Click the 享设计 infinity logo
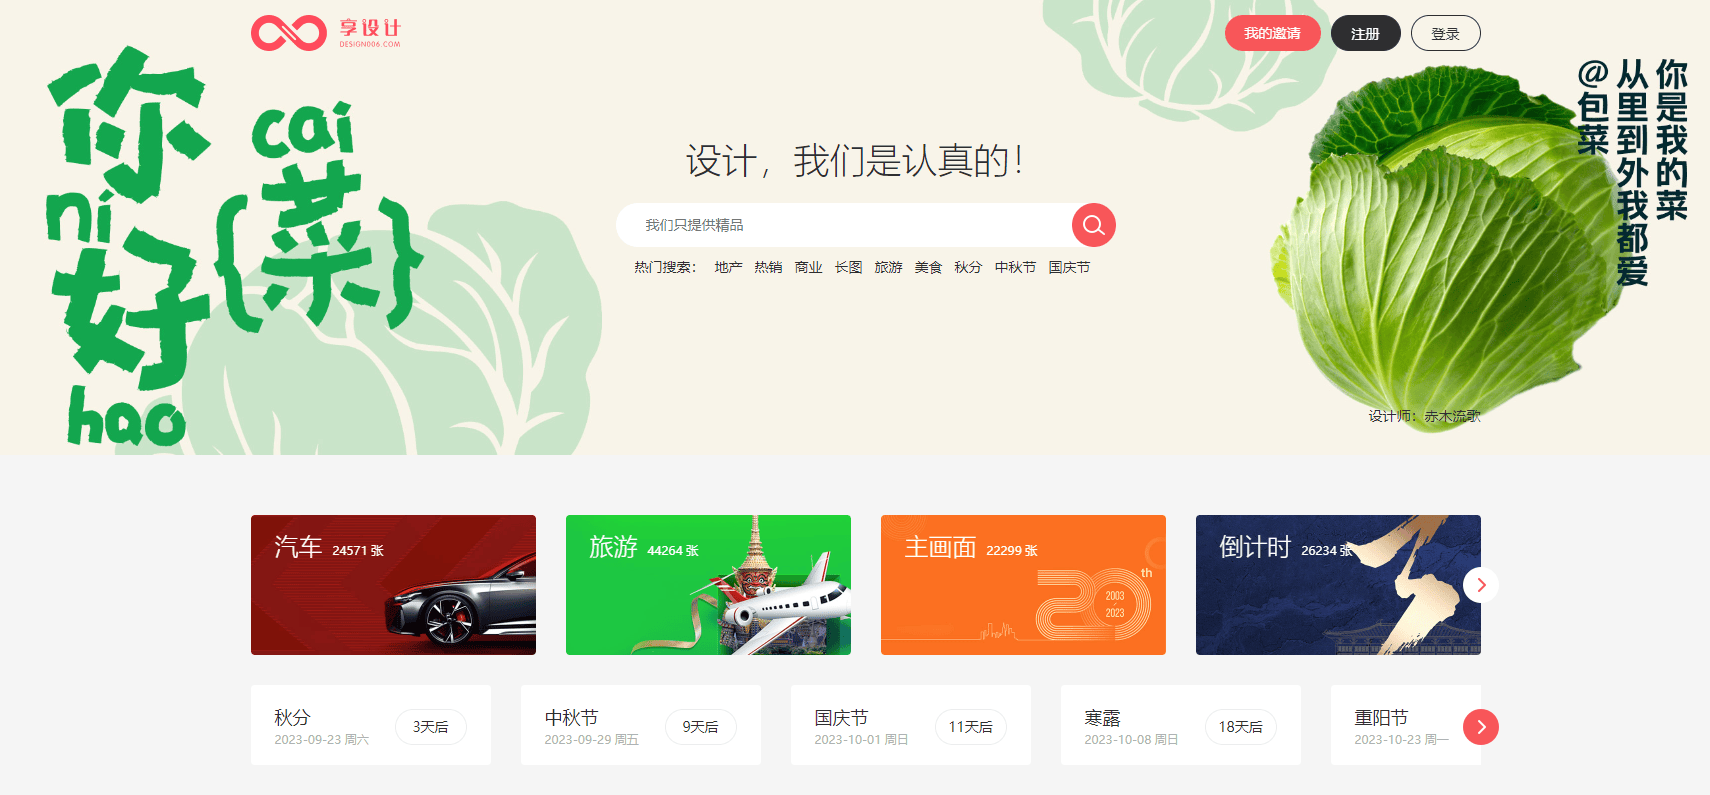 coord(325,33)
